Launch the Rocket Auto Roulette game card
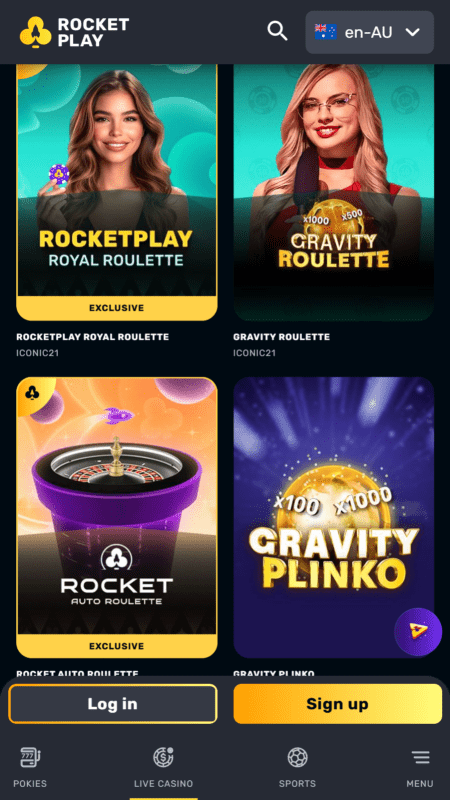 pos(117,517)
